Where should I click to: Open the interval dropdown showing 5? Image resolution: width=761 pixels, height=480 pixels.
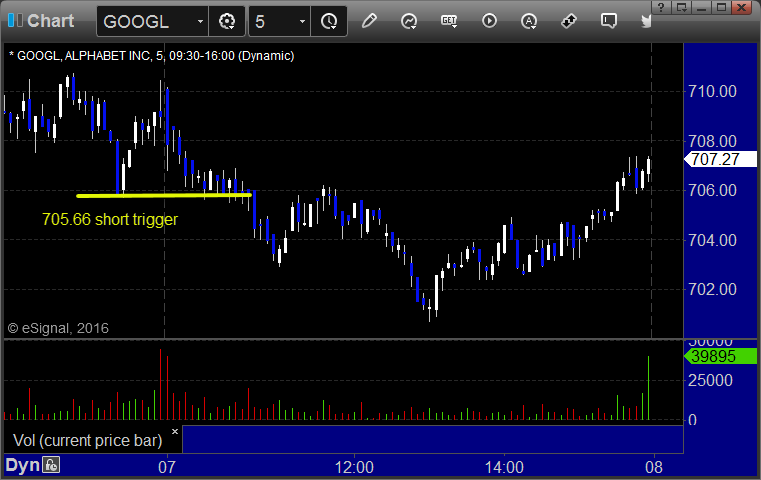[302, 21]
